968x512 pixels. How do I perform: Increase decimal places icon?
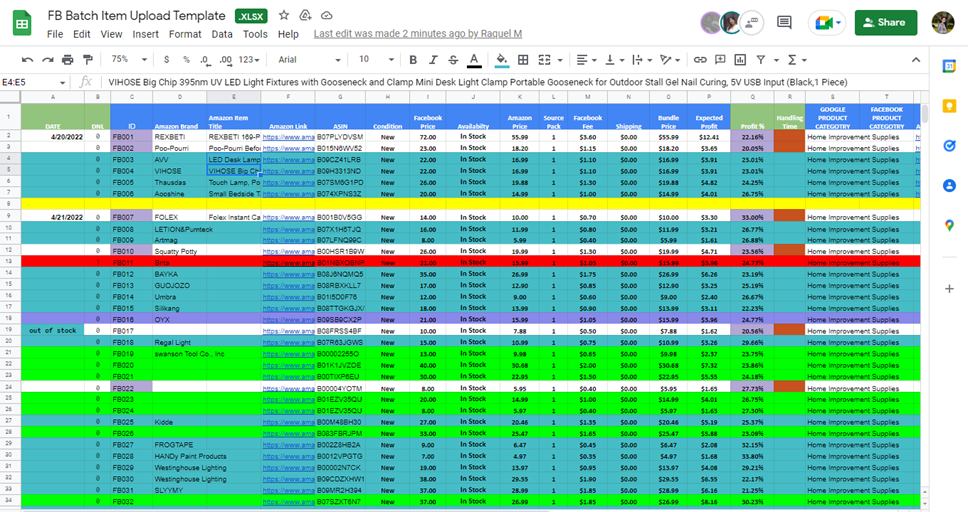(225, 60)
